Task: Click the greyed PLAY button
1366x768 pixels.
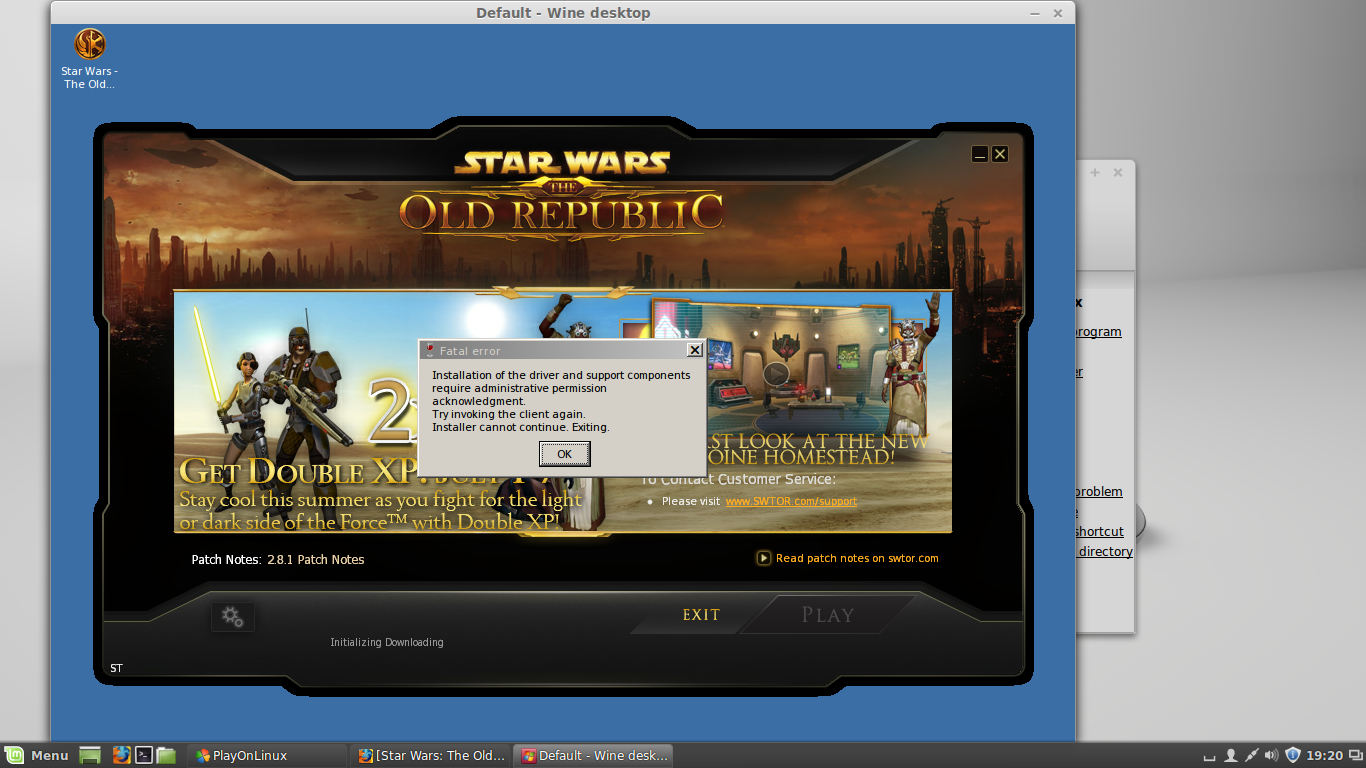Action: pos(828,615)
